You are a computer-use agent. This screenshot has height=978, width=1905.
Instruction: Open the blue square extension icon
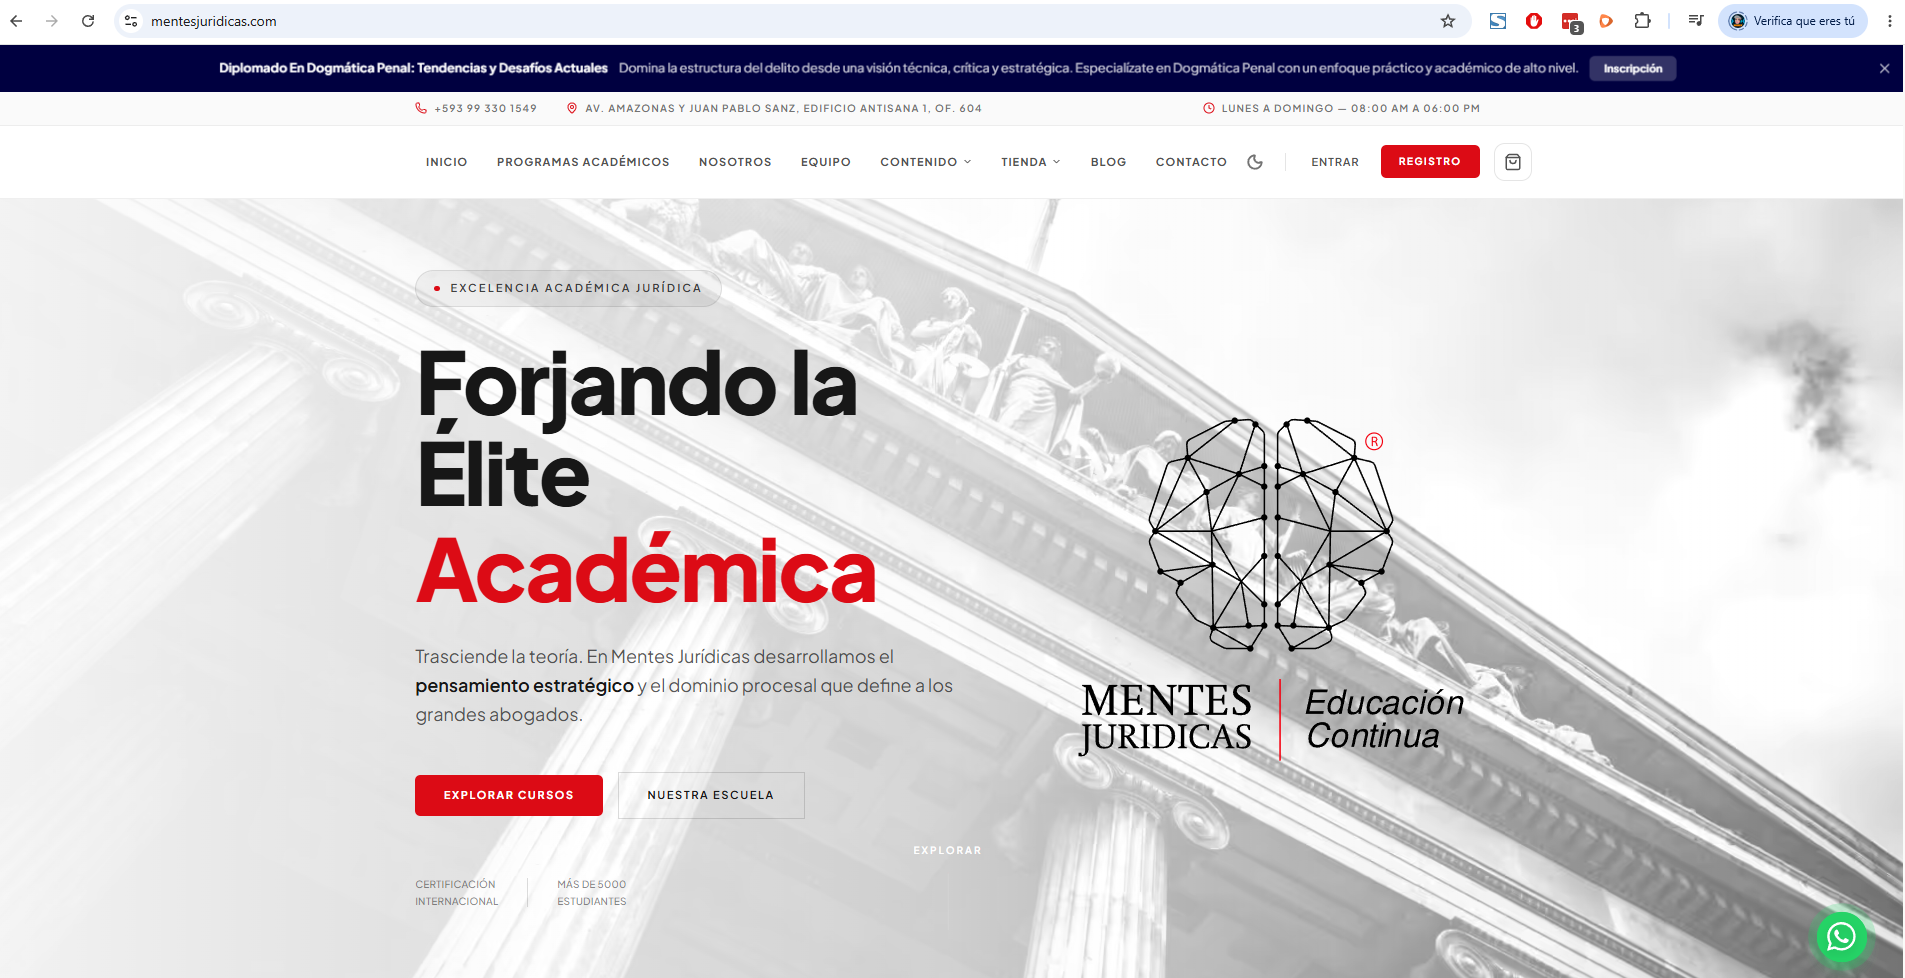(x=1498, y=21)
